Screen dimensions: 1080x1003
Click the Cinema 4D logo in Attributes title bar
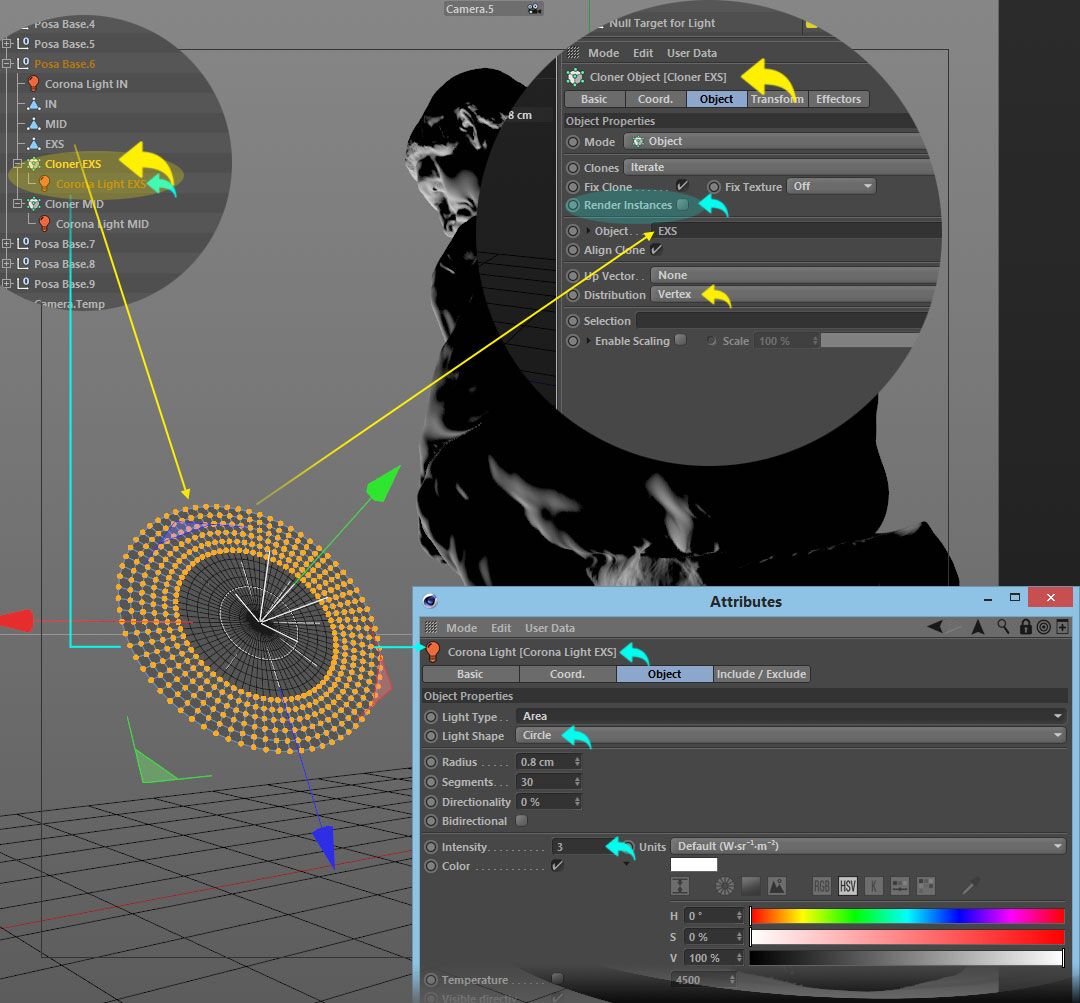click(x=430, y=601)
